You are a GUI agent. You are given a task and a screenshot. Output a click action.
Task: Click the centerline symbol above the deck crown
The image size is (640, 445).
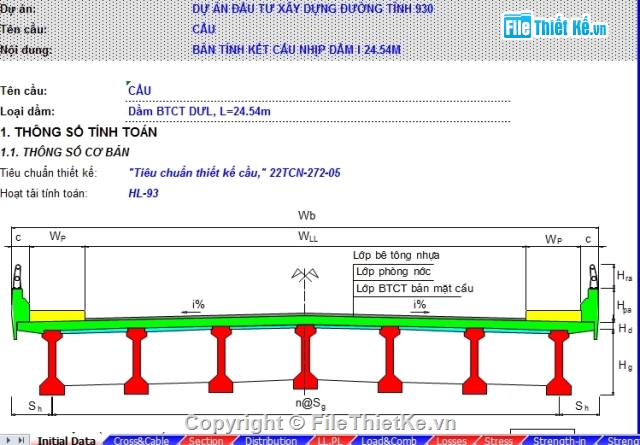click(305, 275)
